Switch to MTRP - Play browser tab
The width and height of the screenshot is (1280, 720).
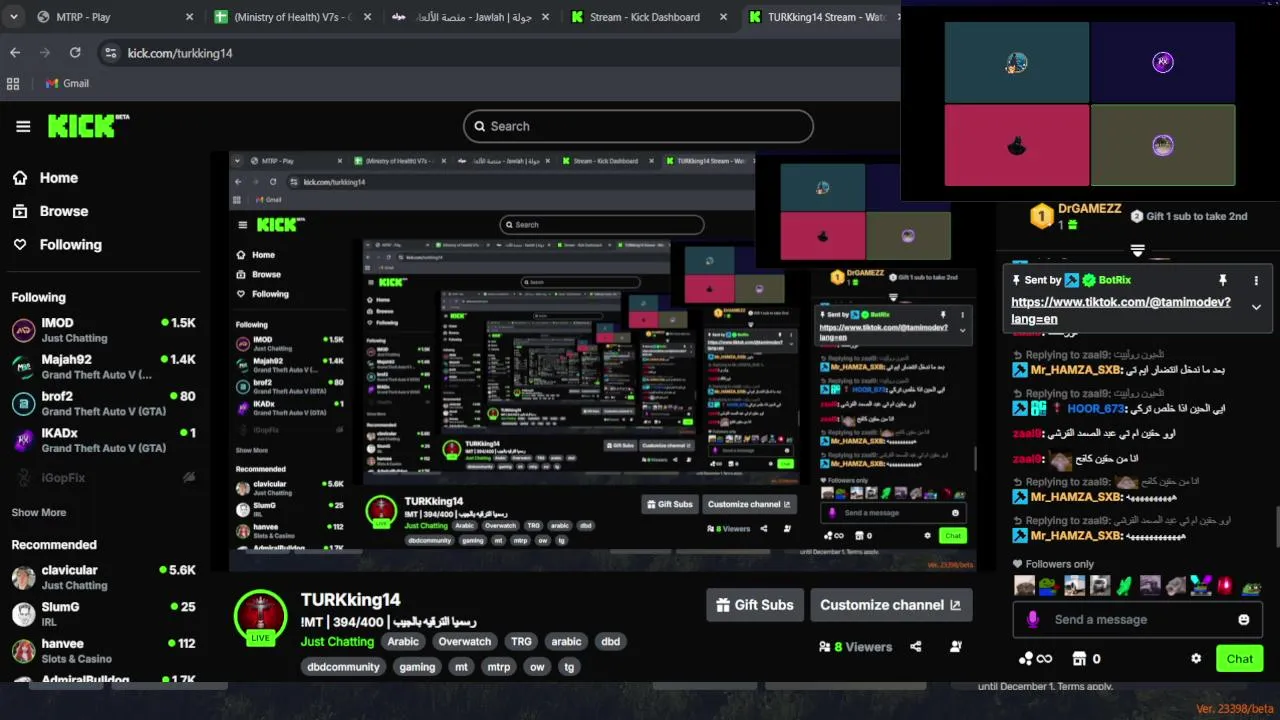tap(113, 17)
